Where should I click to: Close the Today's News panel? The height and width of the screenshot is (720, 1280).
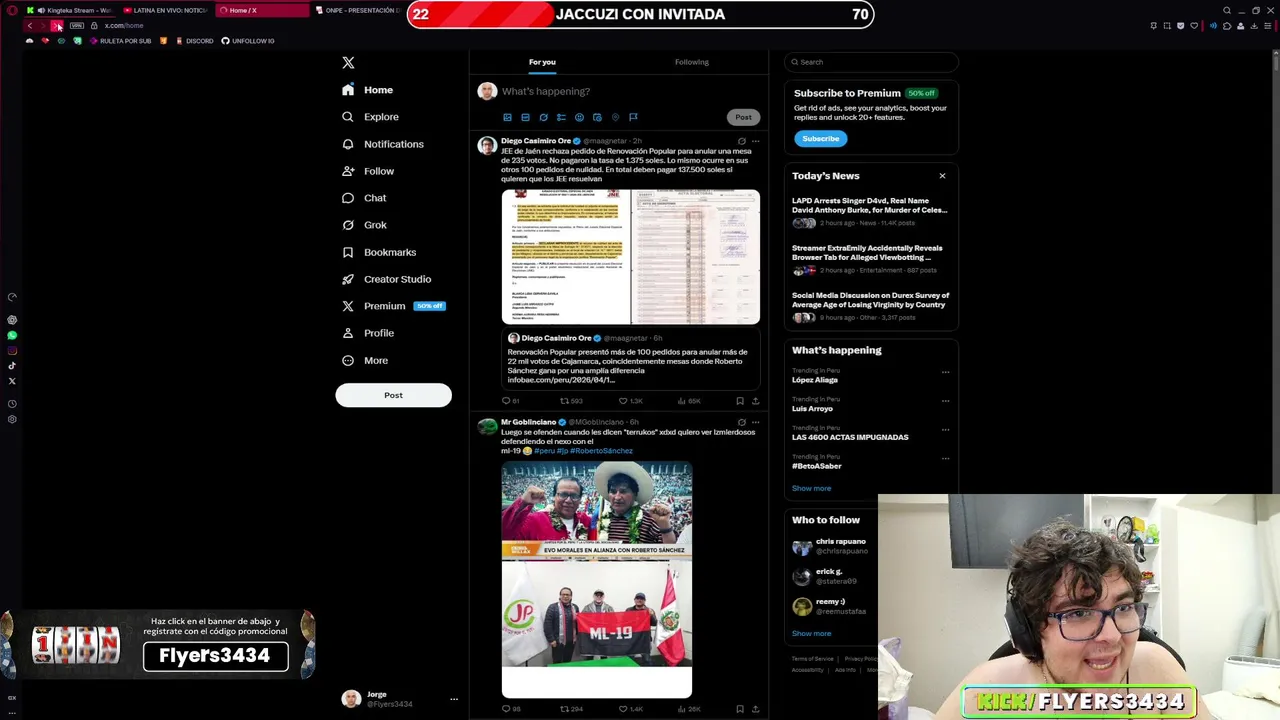pos(942,176)
